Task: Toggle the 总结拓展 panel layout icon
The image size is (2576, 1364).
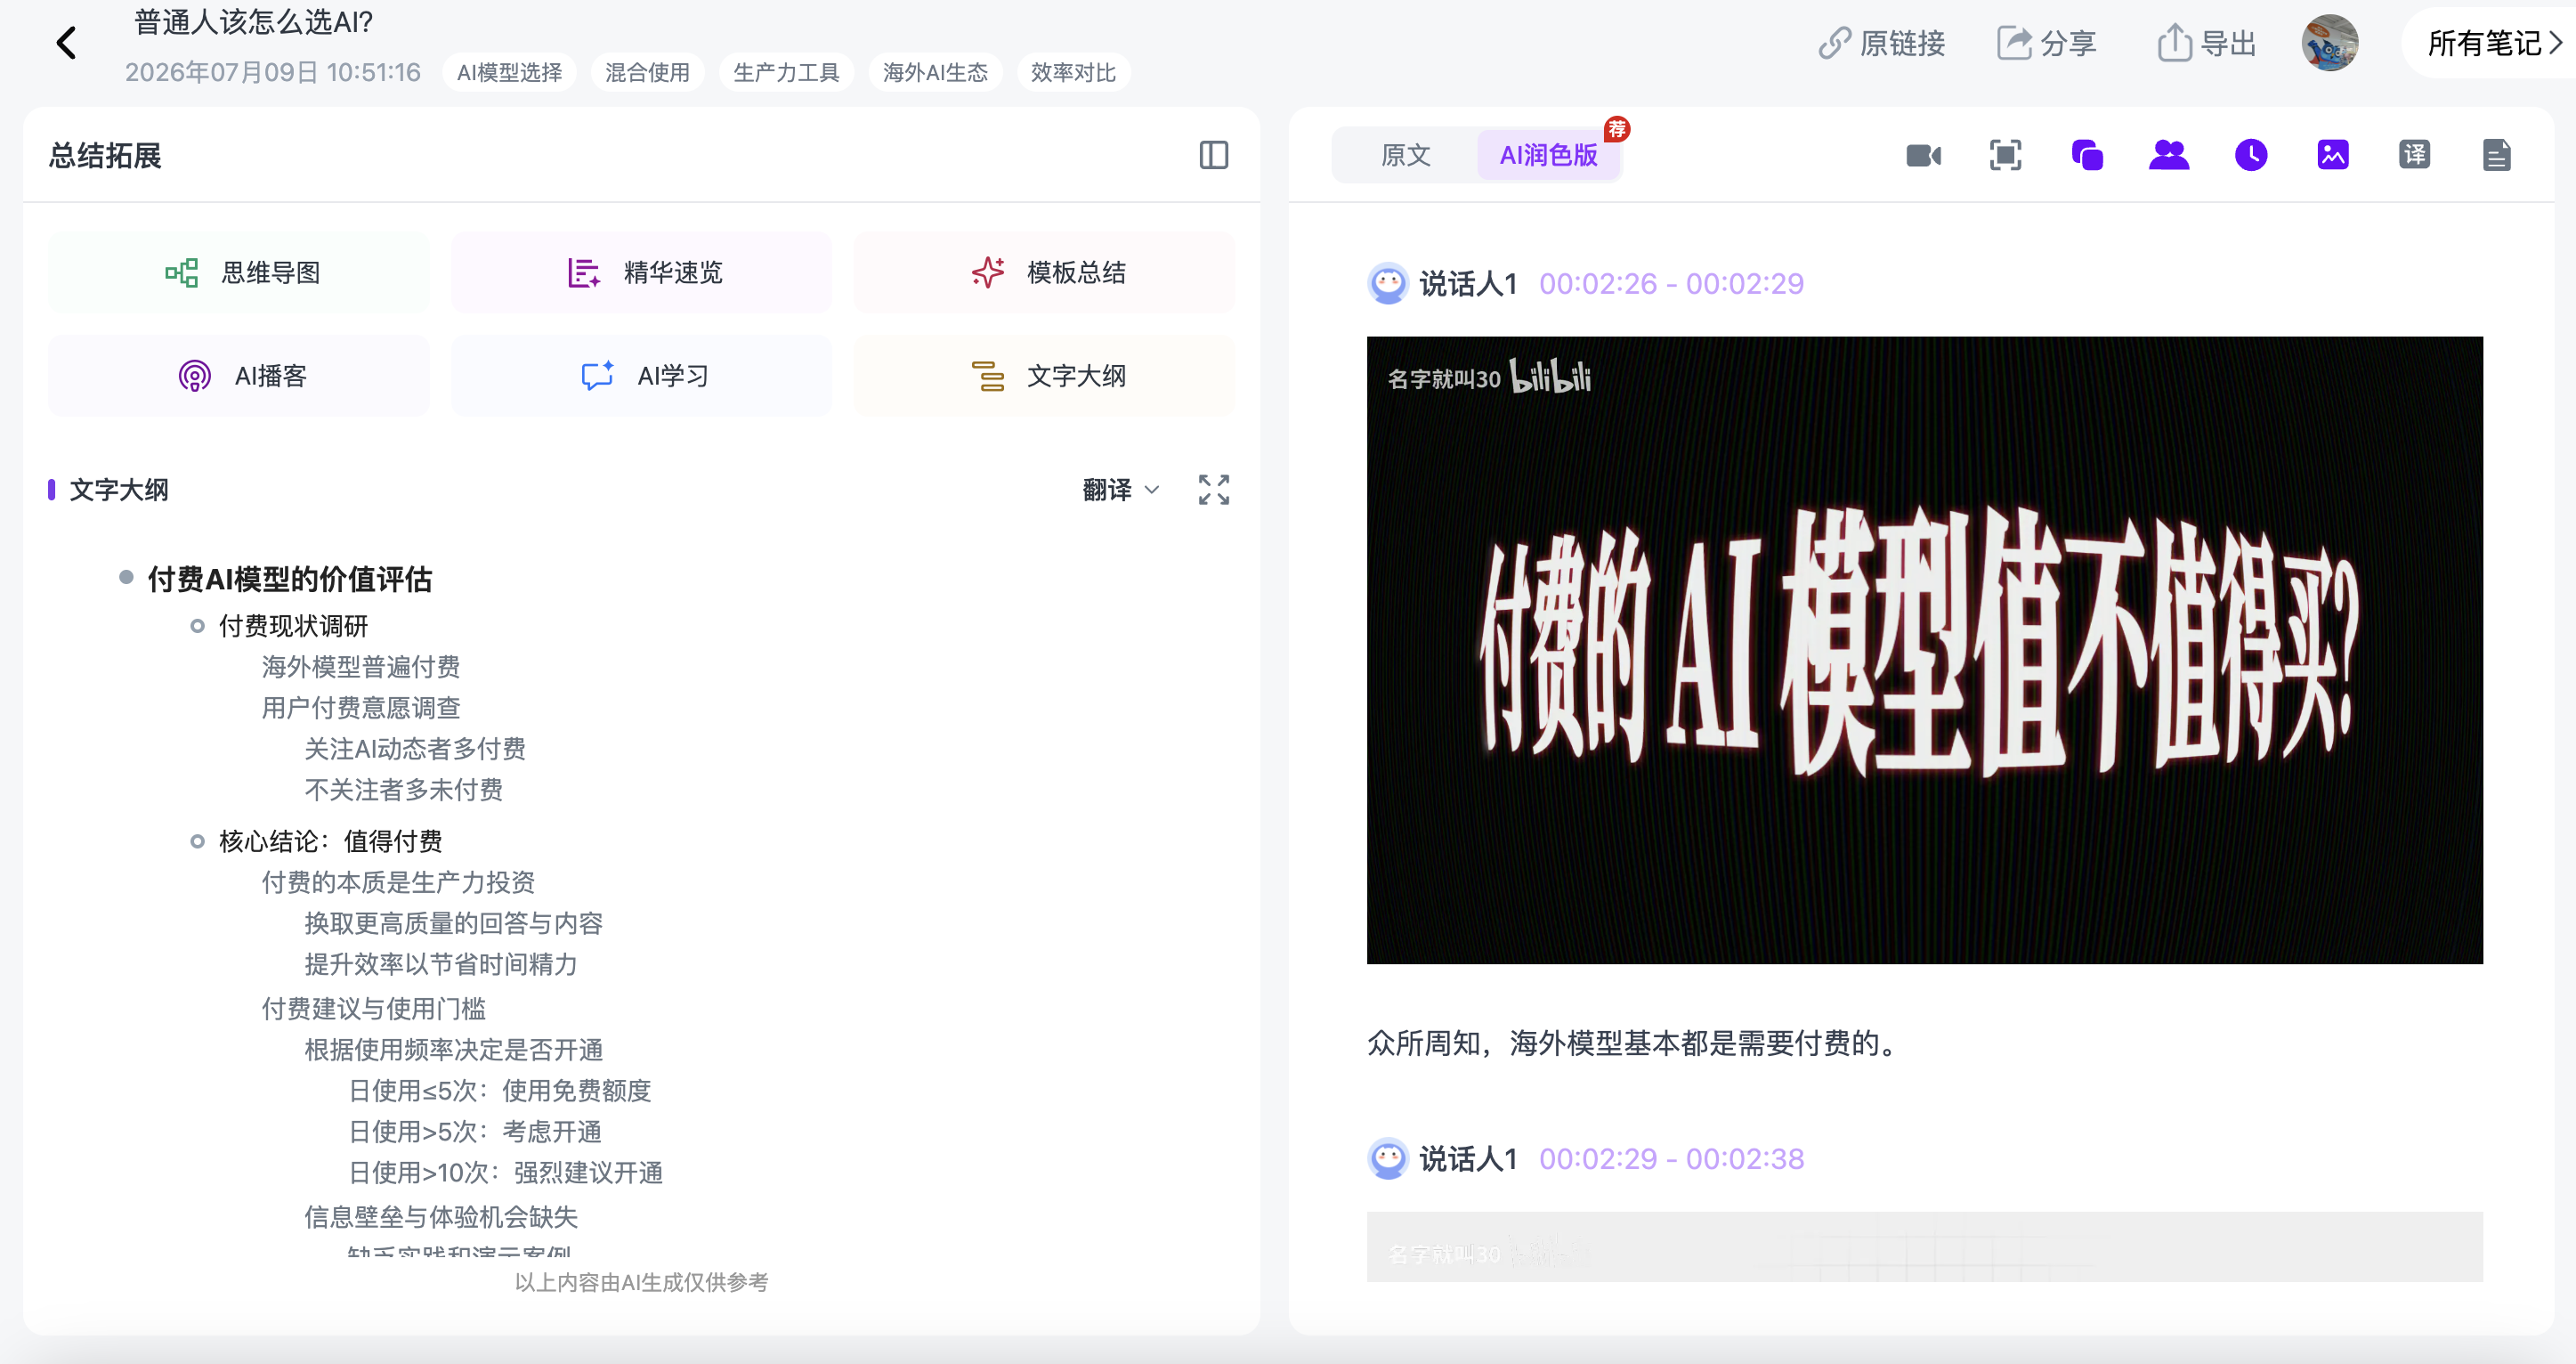Action: point(1213,155)
